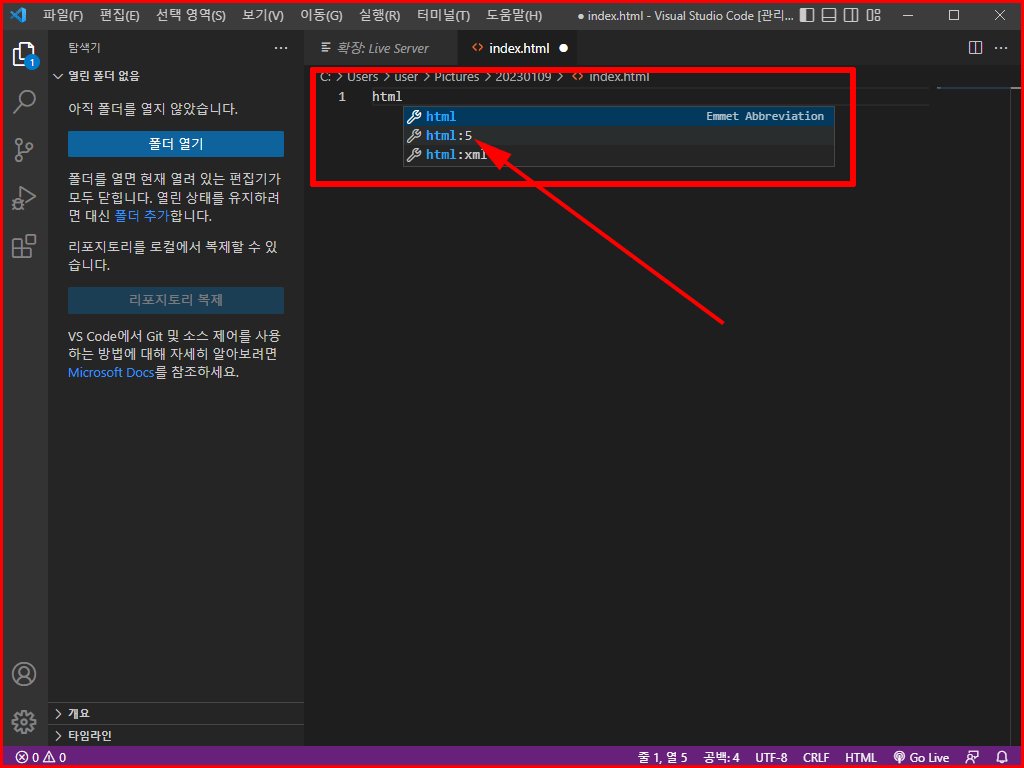
Task: Change indentation via '공백: 4'
Action: [721, 758]
